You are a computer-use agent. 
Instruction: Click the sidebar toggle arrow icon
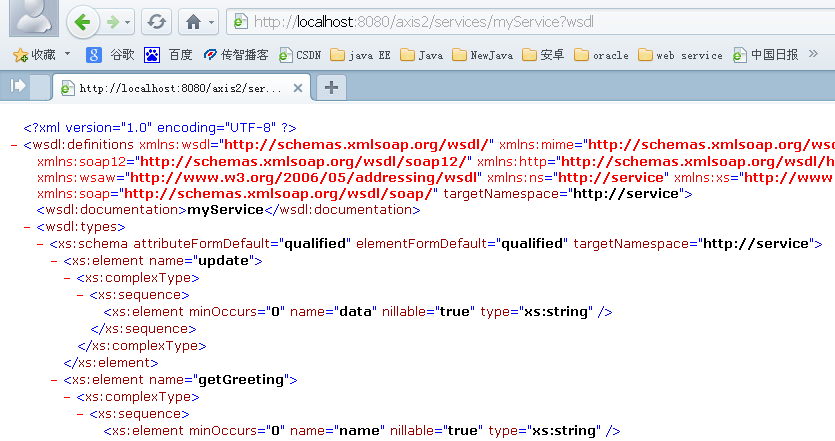point(17,87)
